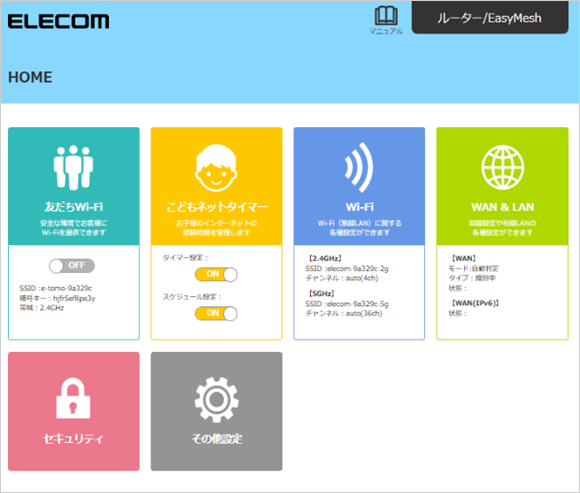Turn off the タイマー設定 ON switch
The width and height of the screenshot is (580, 493).
216,274
